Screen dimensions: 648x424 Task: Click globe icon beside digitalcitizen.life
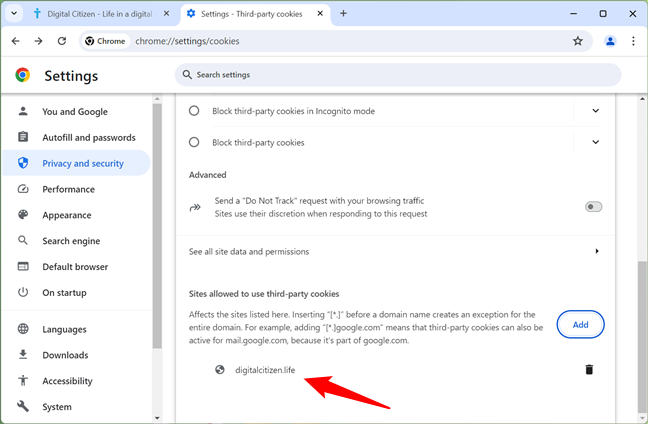[220, 369]
